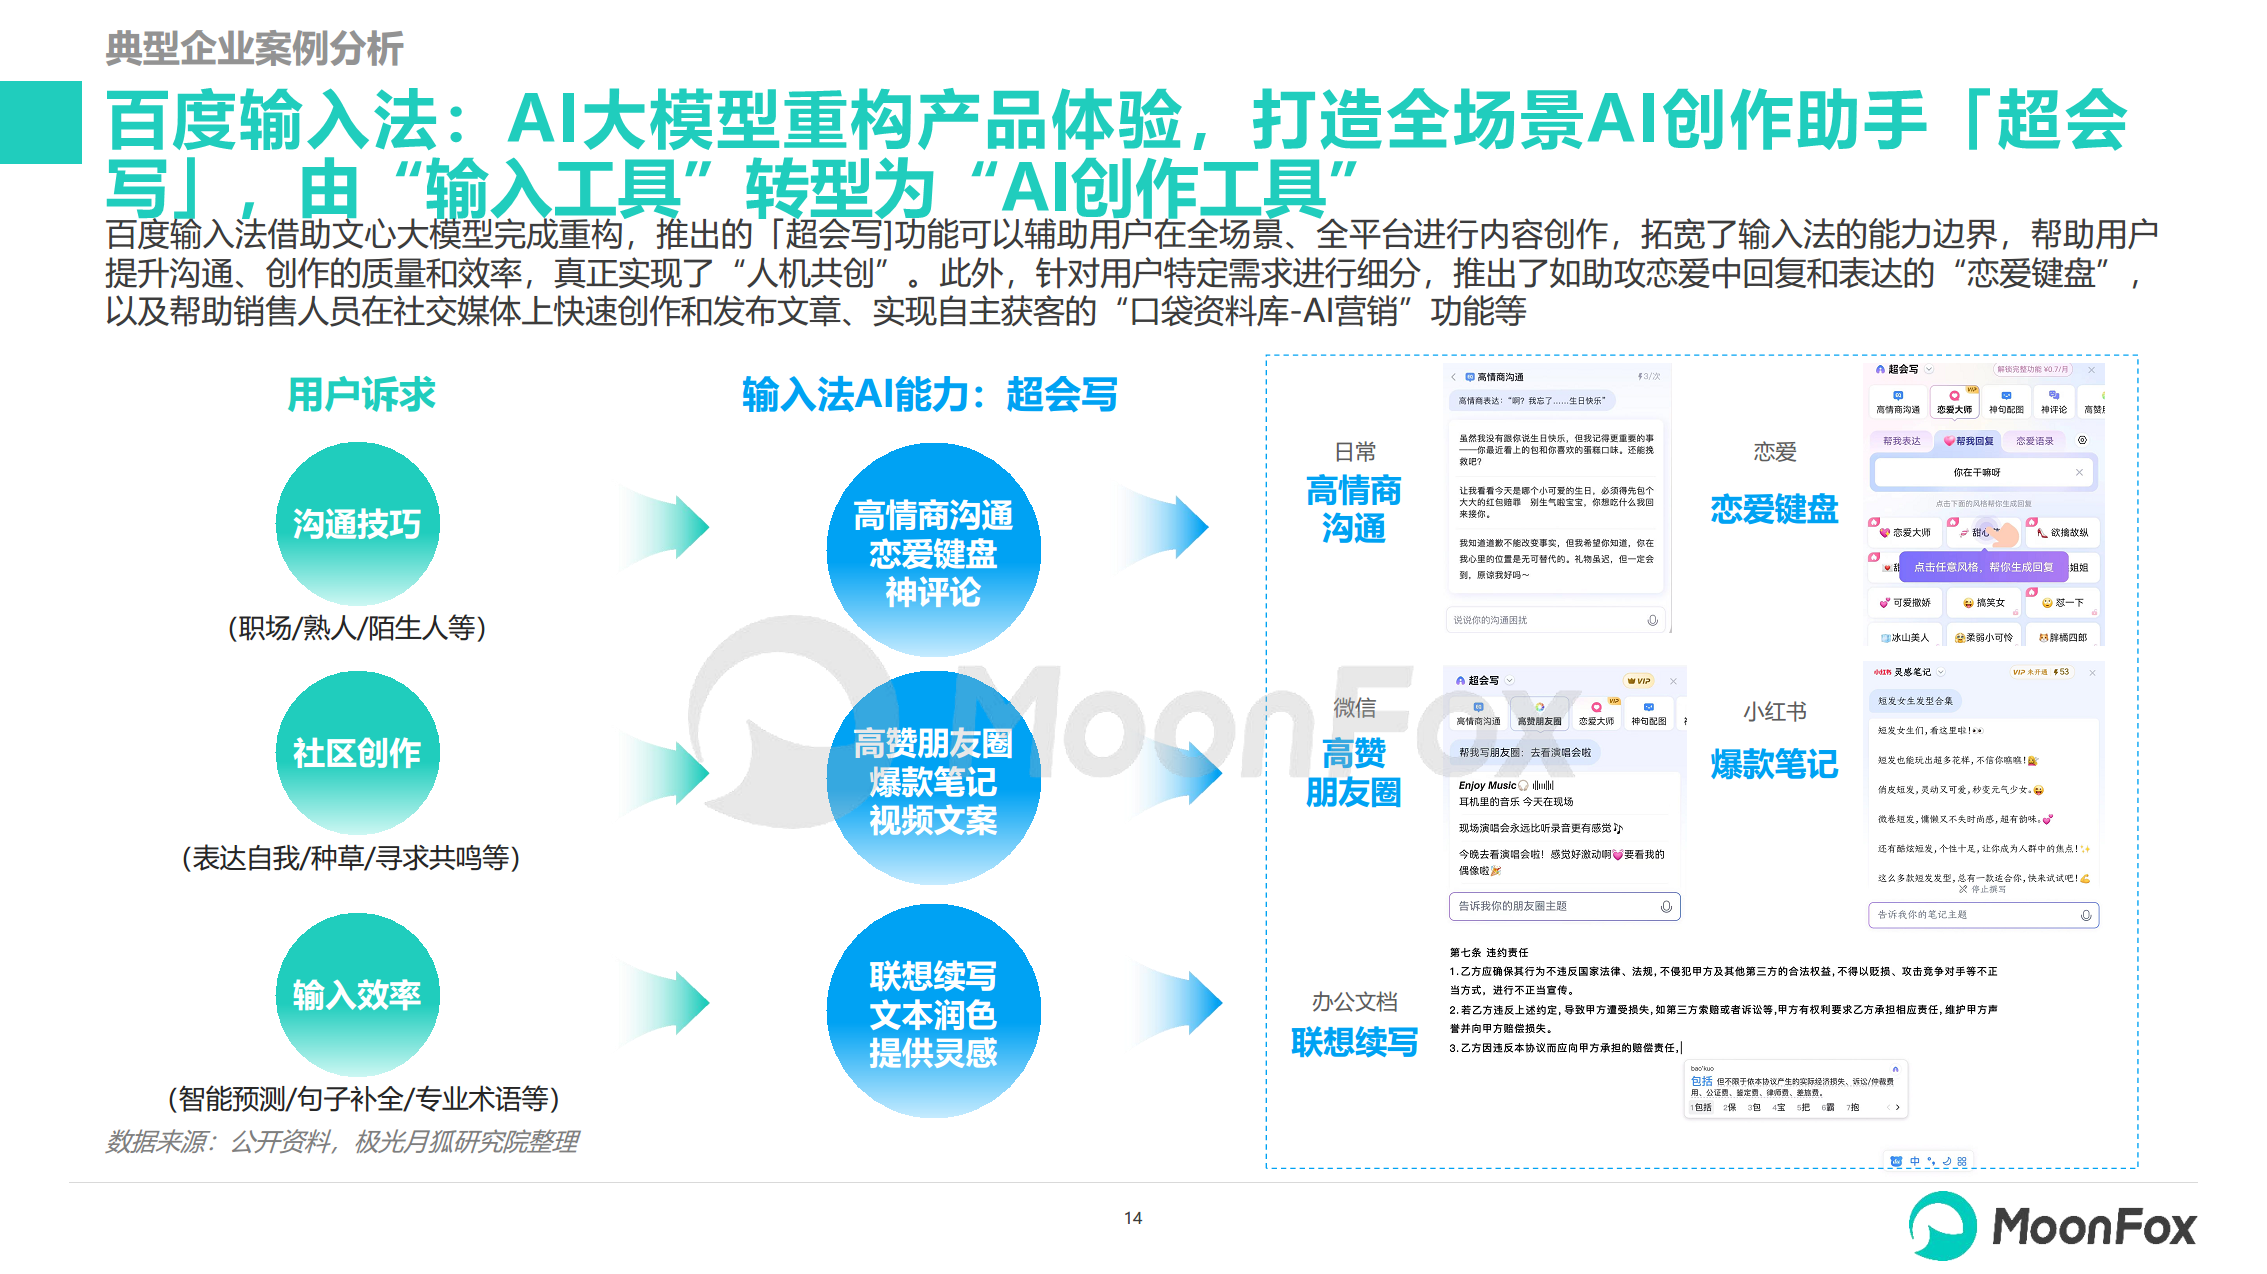Screen dimensions: 2267x1274
Task: Expand the 超会写 dropdown in 微信 panel
Action: click(1509, 680)
